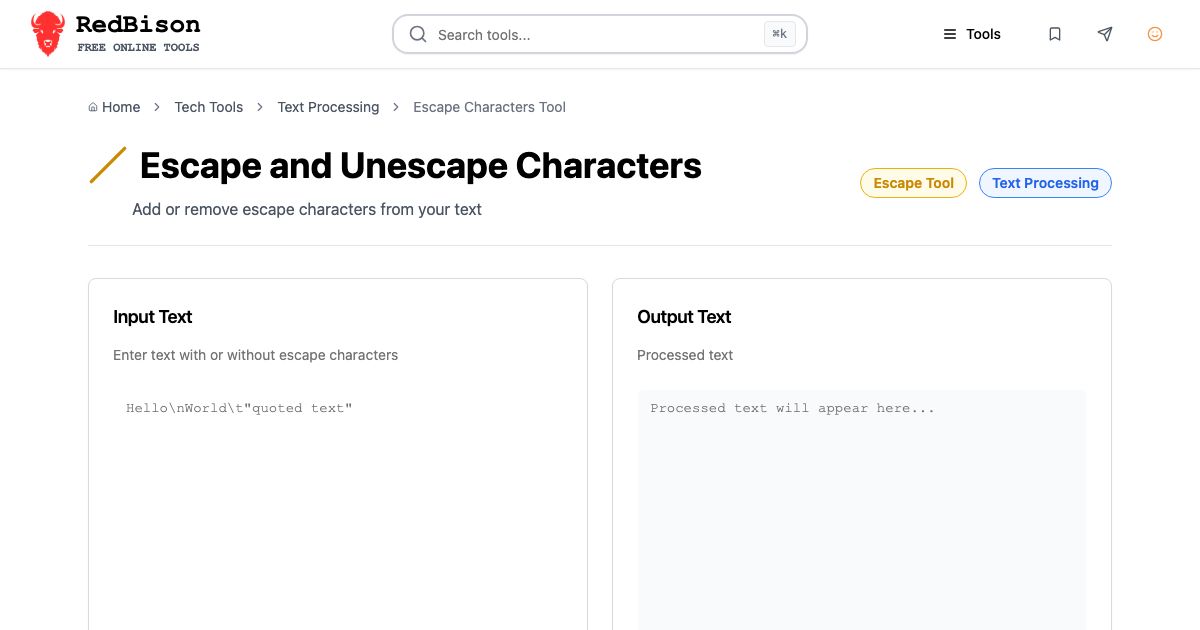Image resolution: width=1200 pixels, height=630 pixels.
Task: Click the RedBison site name text
Action: point(138,24)
